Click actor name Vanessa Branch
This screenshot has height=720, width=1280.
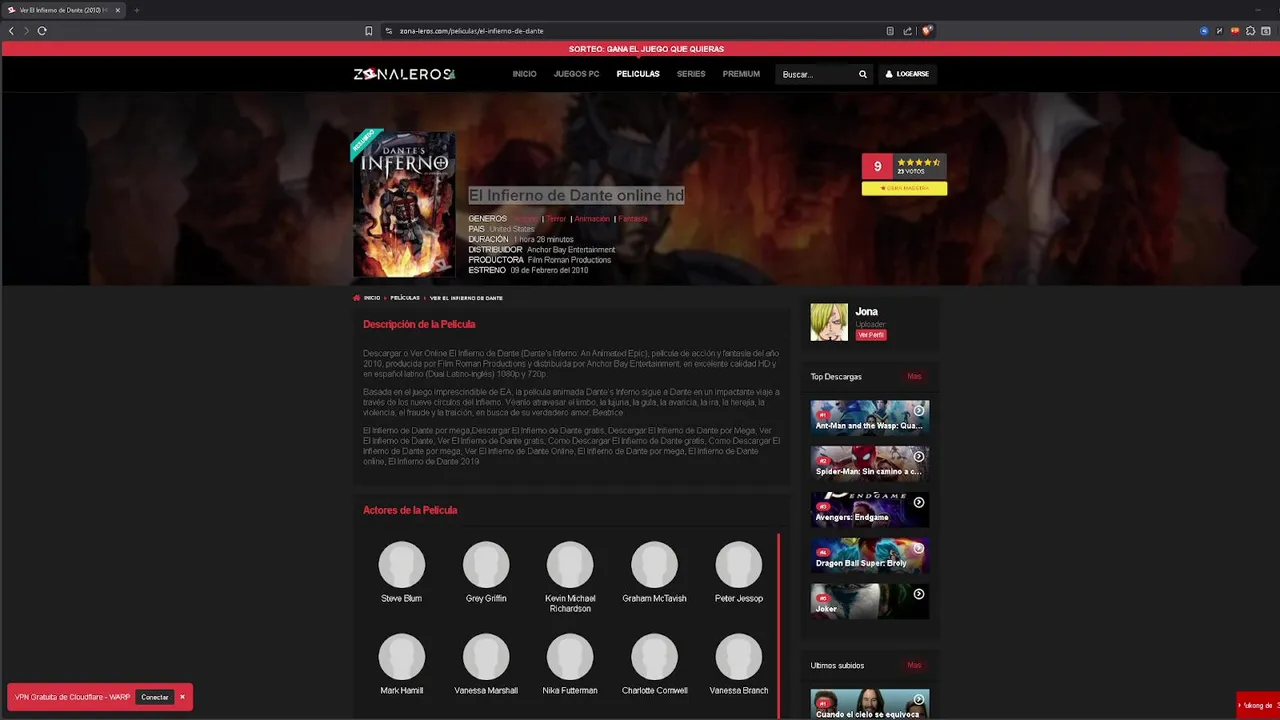(x=739, y=691)
